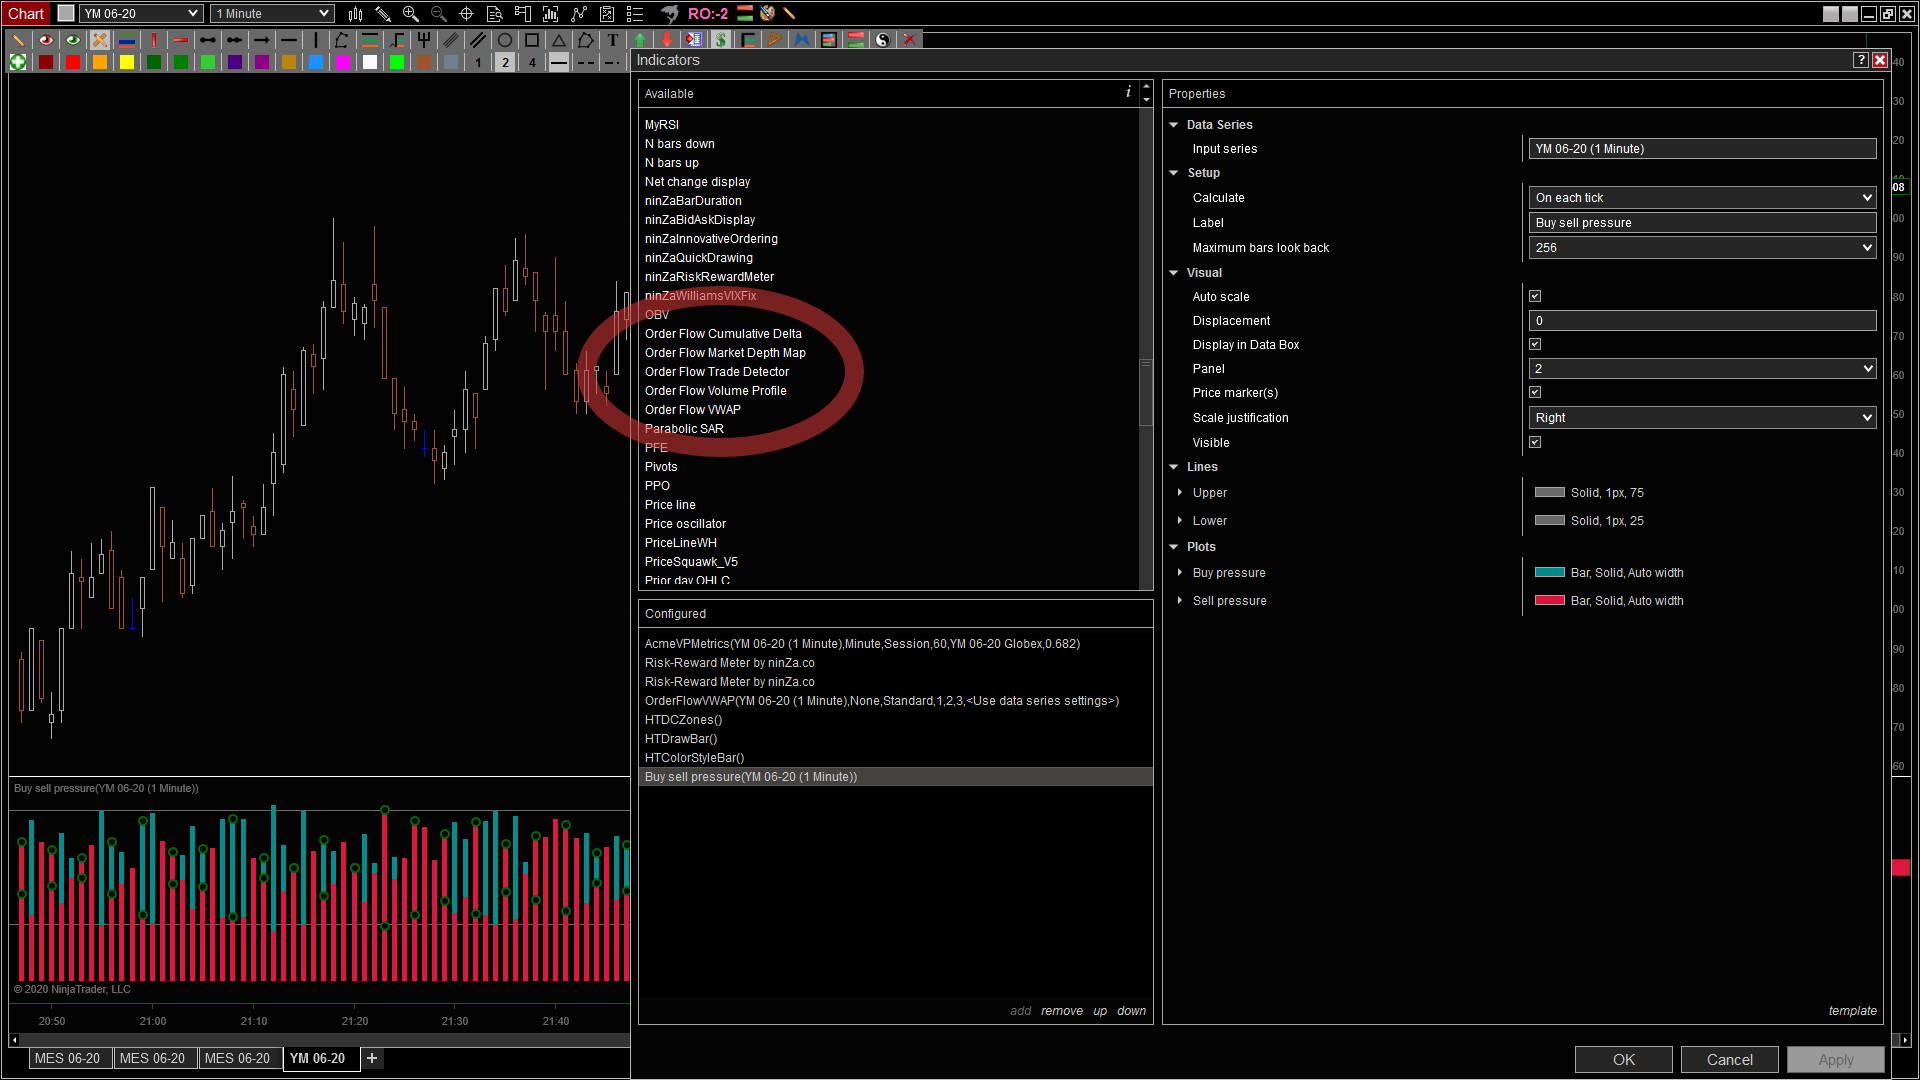Select HTColorStyleBar() in Configured list

click(895, 758)
